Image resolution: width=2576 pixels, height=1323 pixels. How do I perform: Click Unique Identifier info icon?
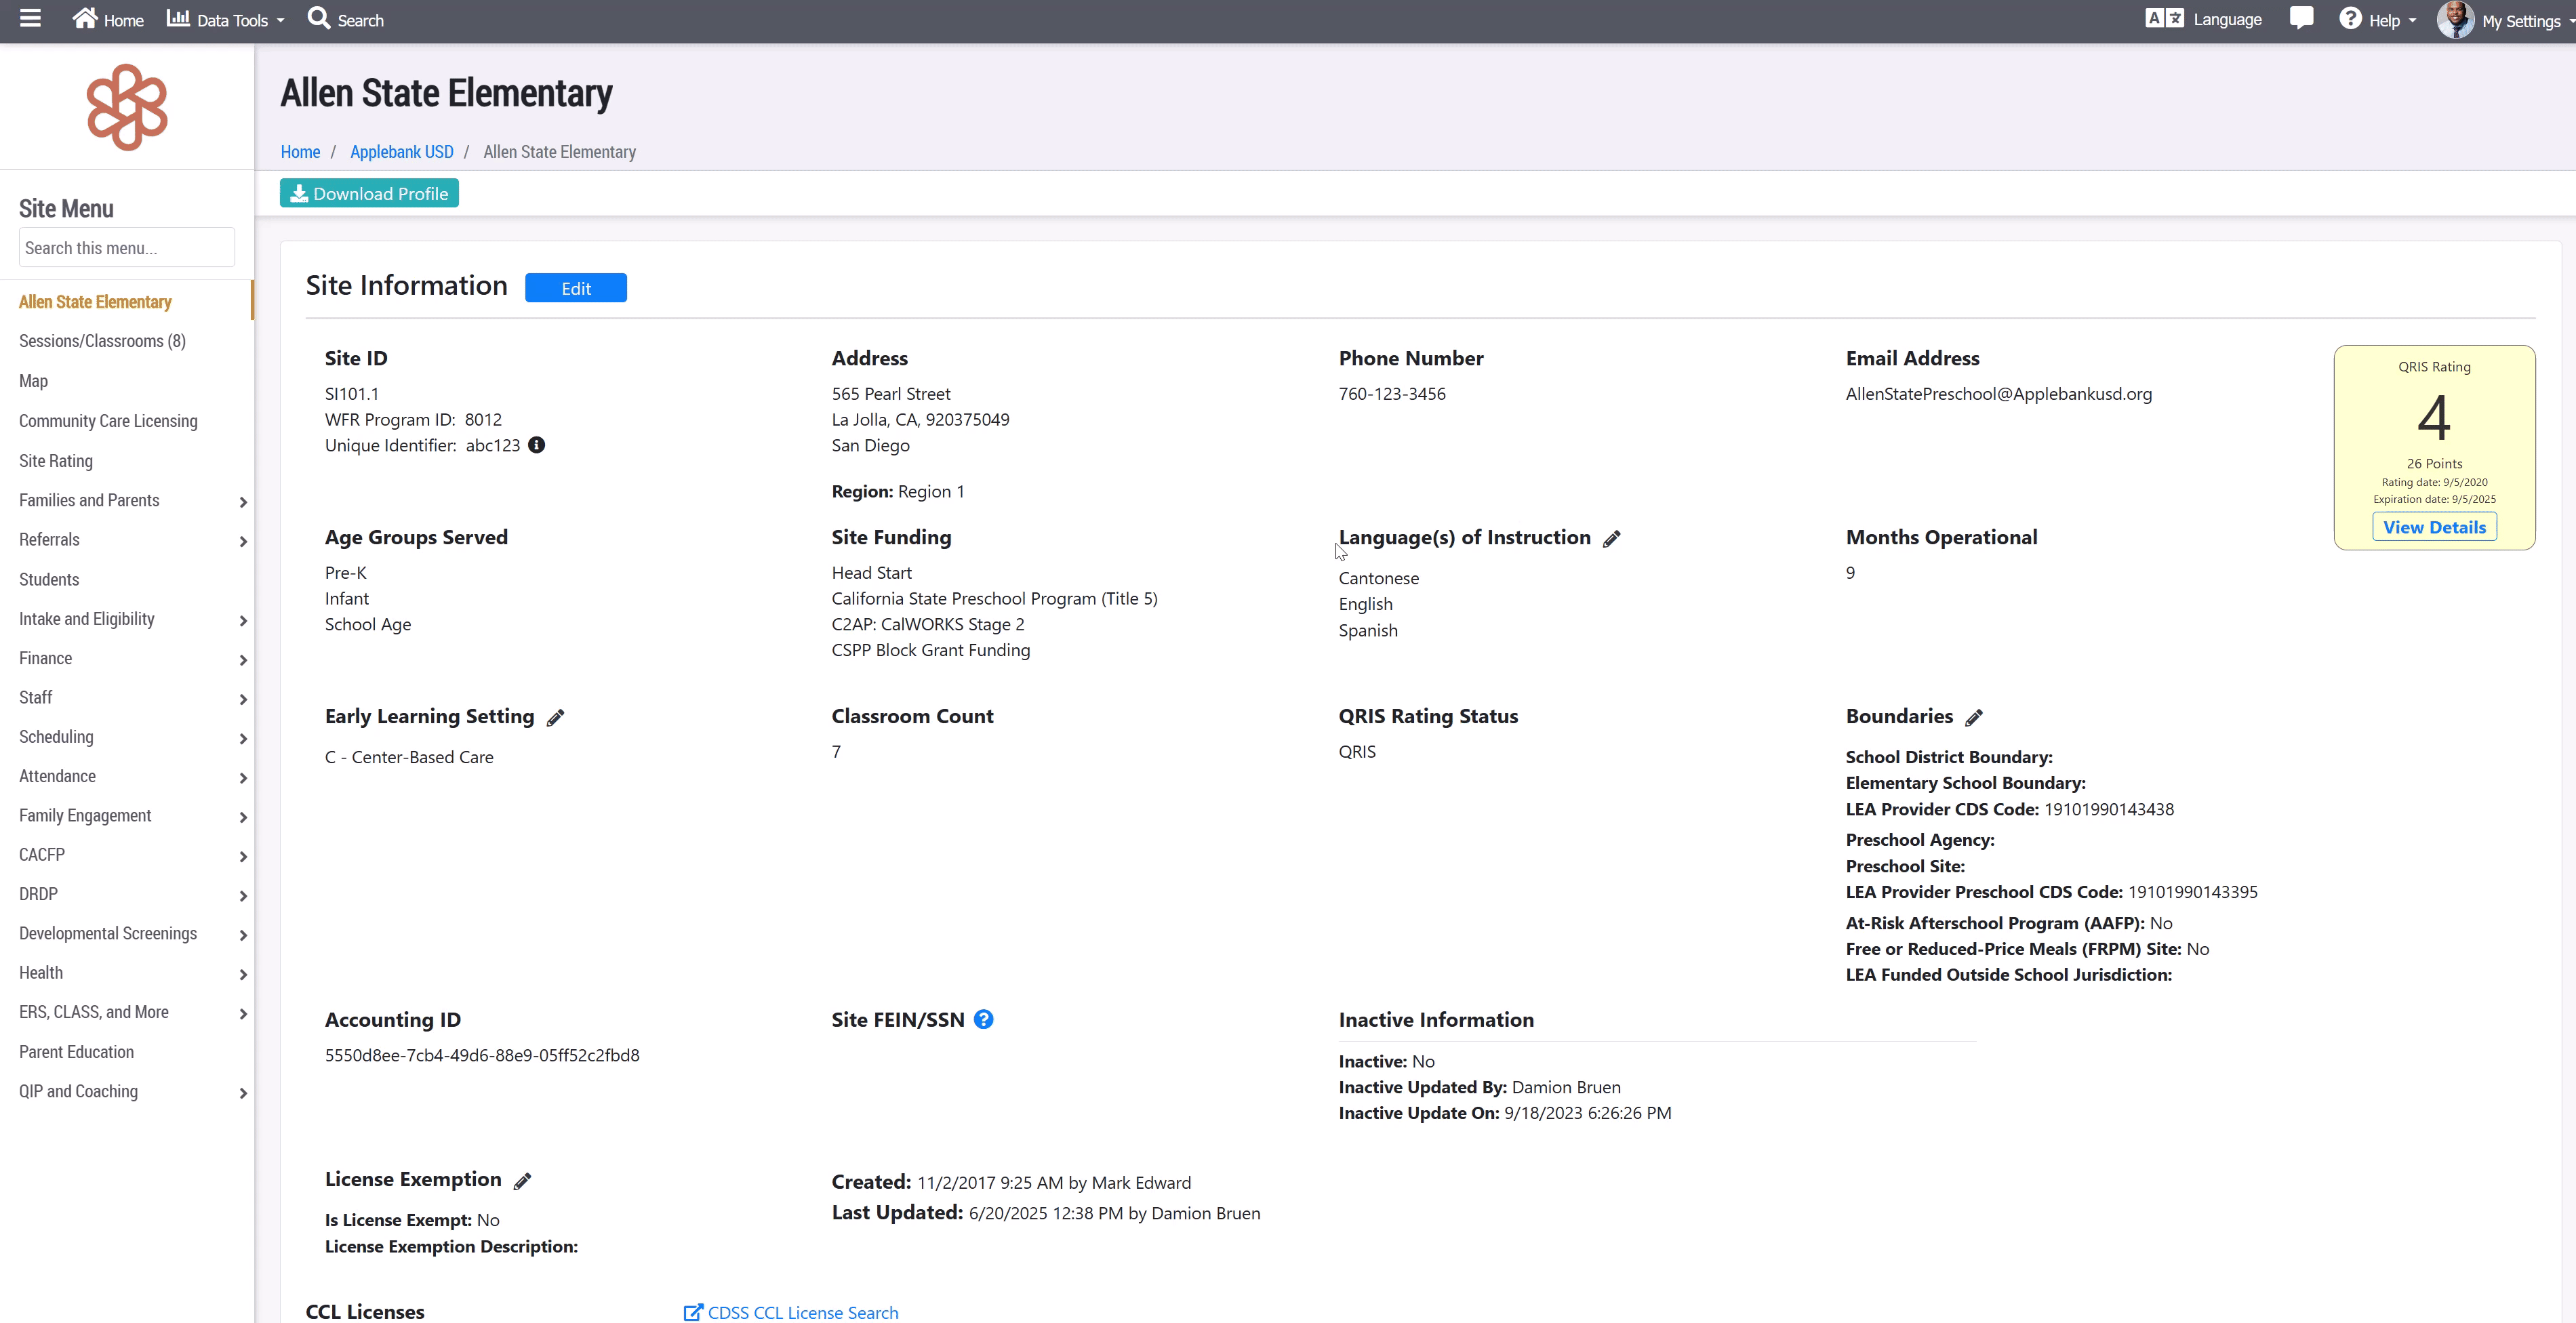click(x=537, y=445)
